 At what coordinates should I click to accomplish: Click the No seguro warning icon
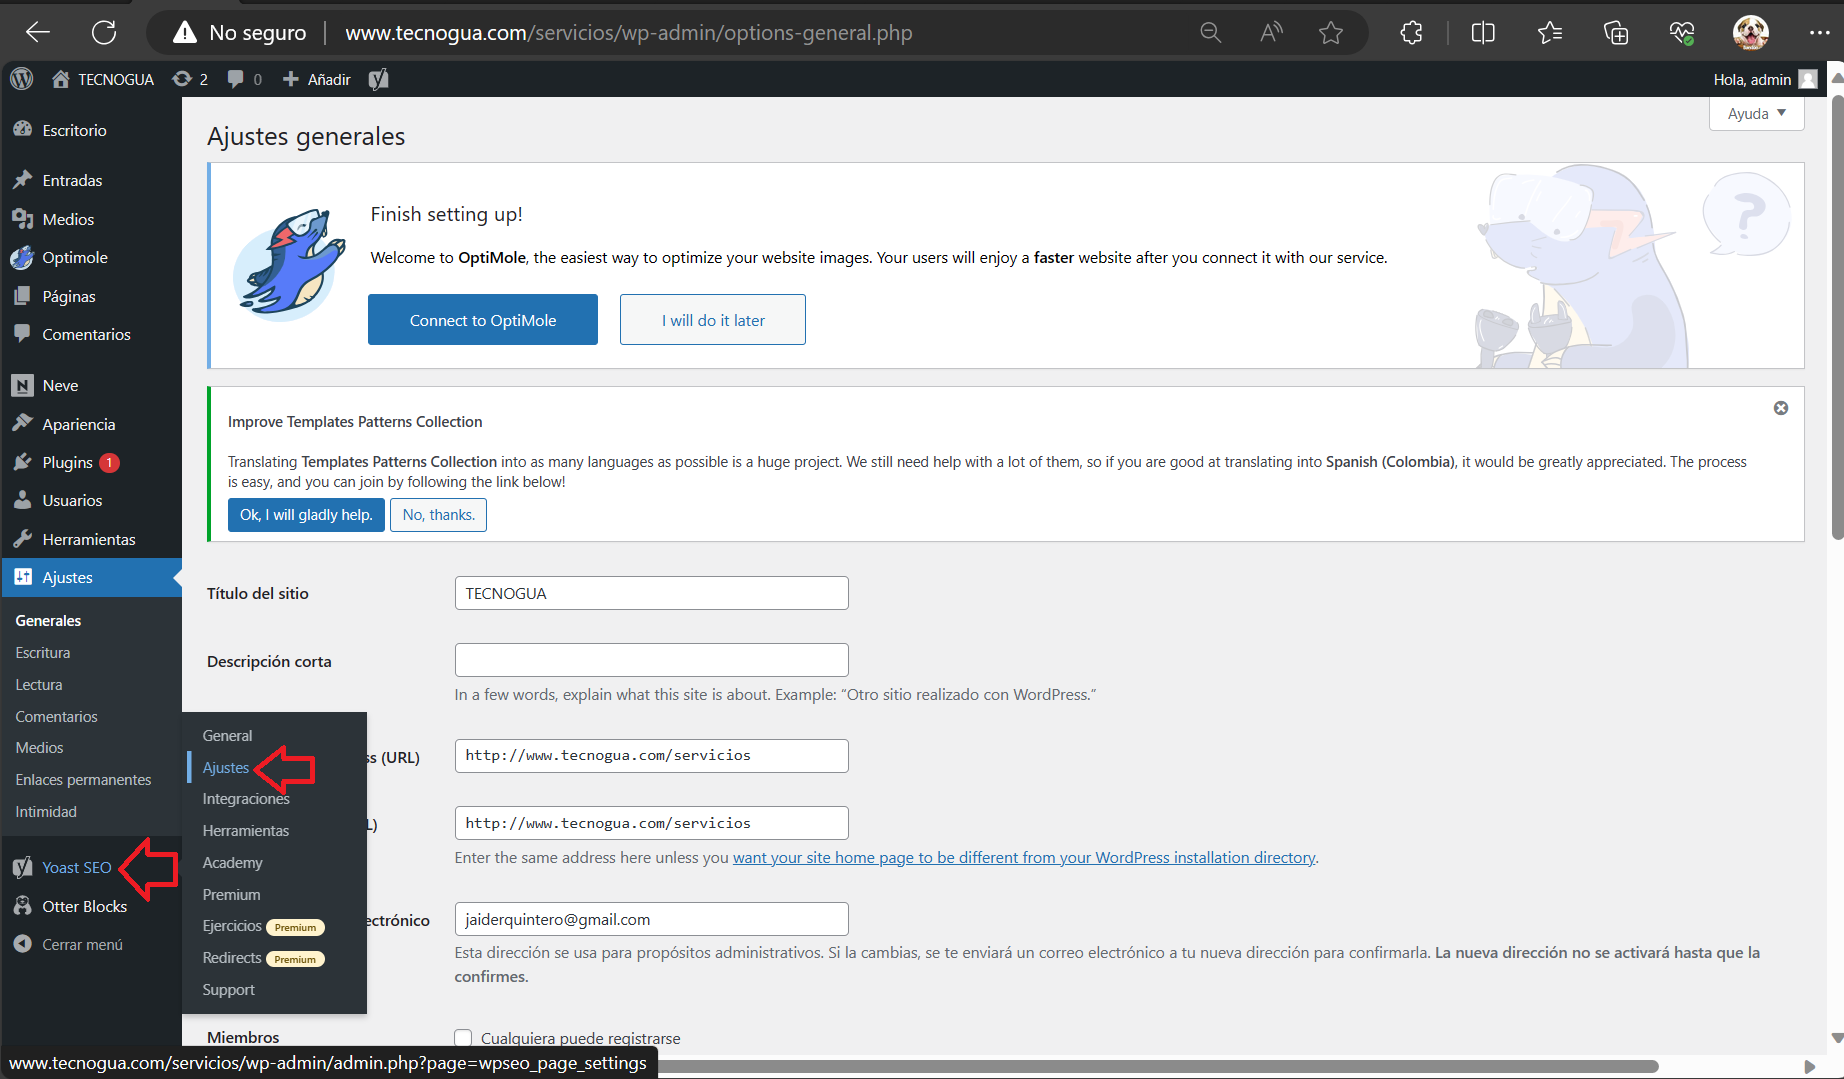coord(184,33)
